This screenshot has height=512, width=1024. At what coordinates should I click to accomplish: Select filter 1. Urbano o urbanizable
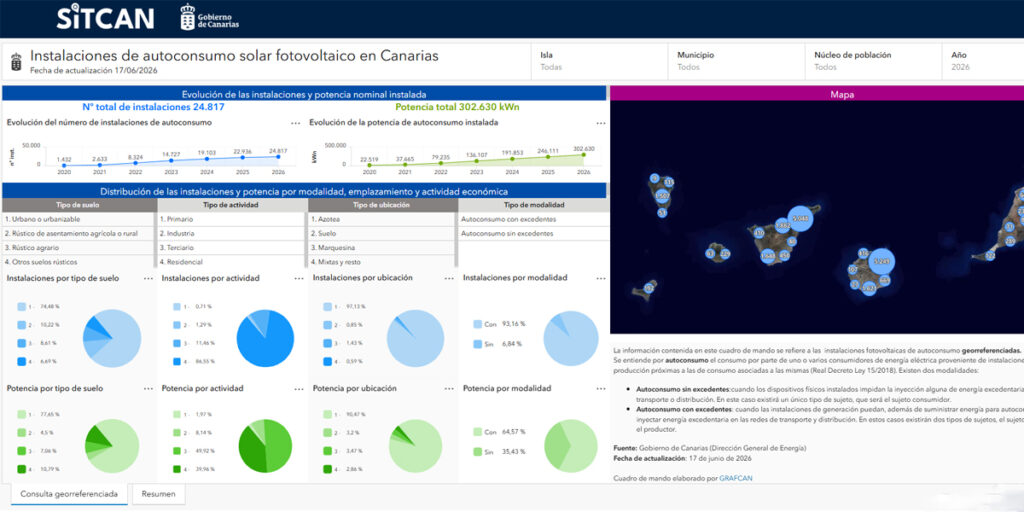coord(80,219)
